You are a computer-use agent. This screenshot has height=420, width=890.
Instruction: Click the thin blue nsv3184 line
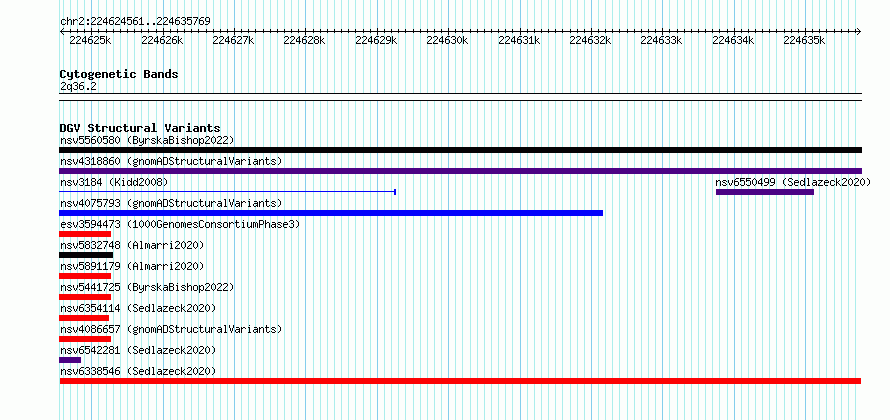click(227, 192)
